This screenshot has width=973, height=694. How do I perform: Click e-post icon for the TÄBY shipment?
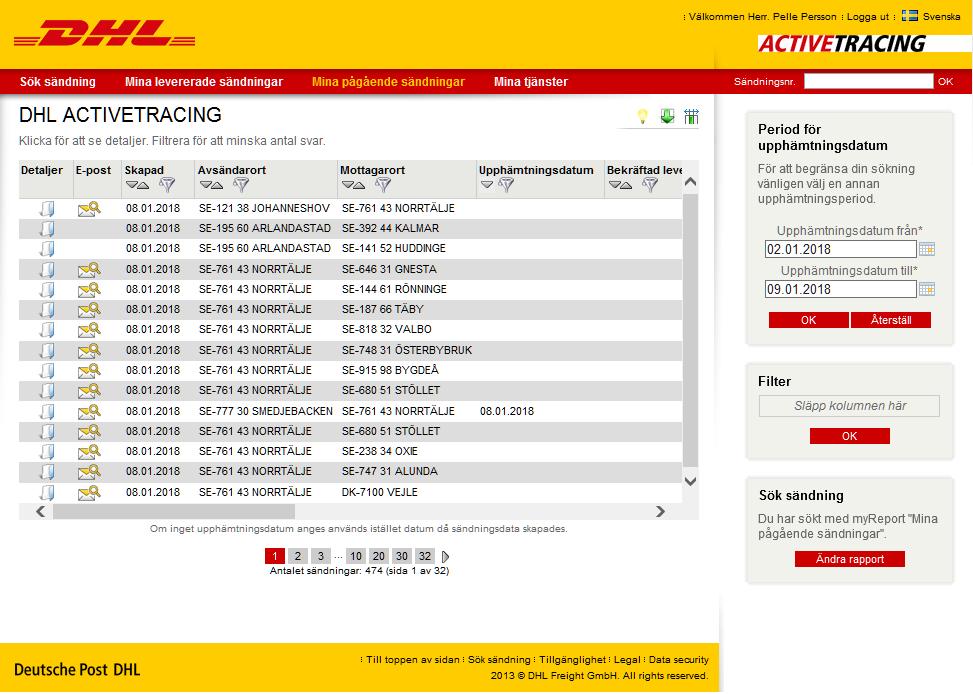click(89, 309)
